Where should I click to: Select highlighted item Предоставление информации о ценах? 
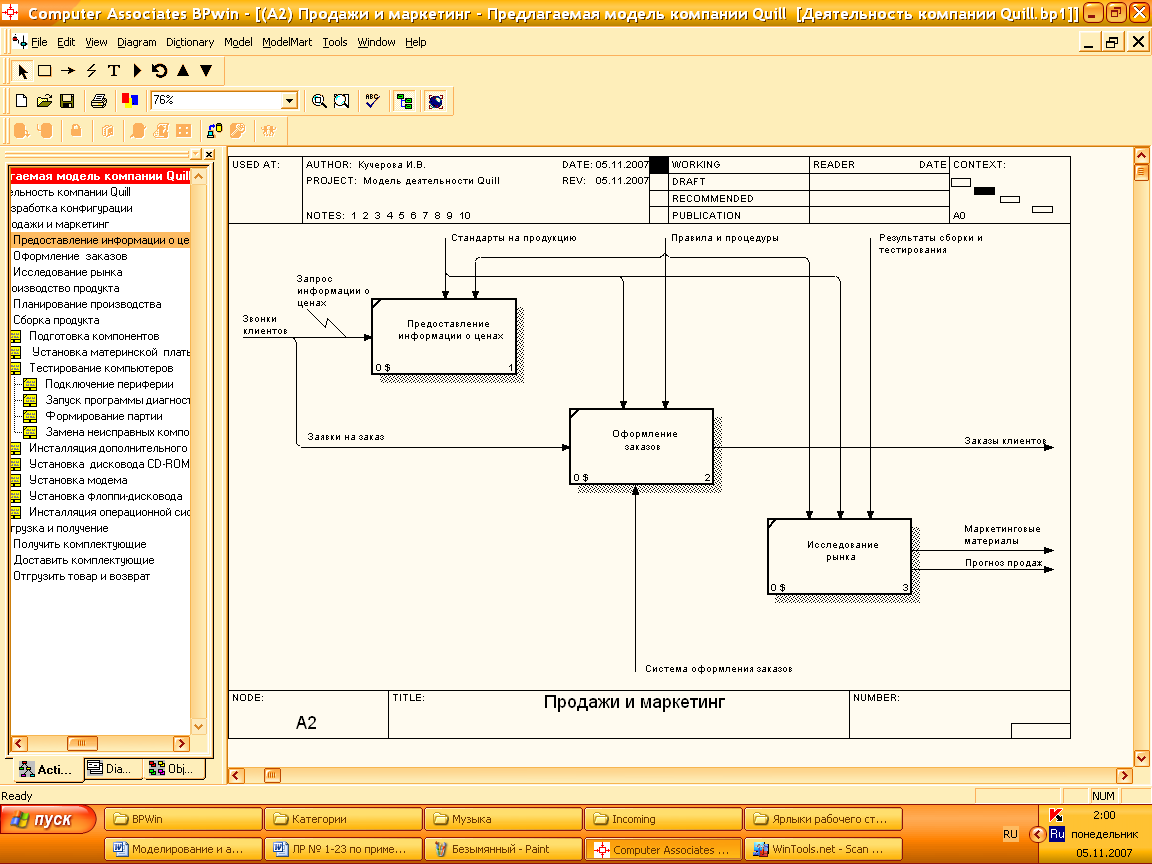point(101,240)
